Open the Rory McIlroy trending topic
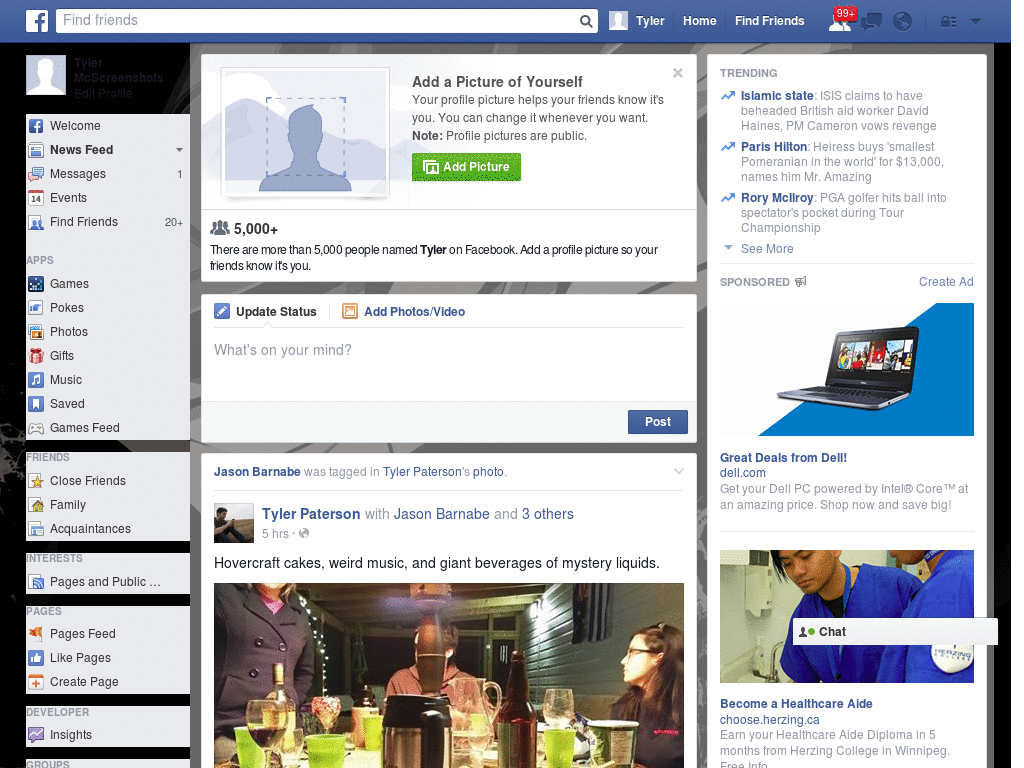Image resolution: width=1024 pixels, height=768 pixels. point(777,198)
